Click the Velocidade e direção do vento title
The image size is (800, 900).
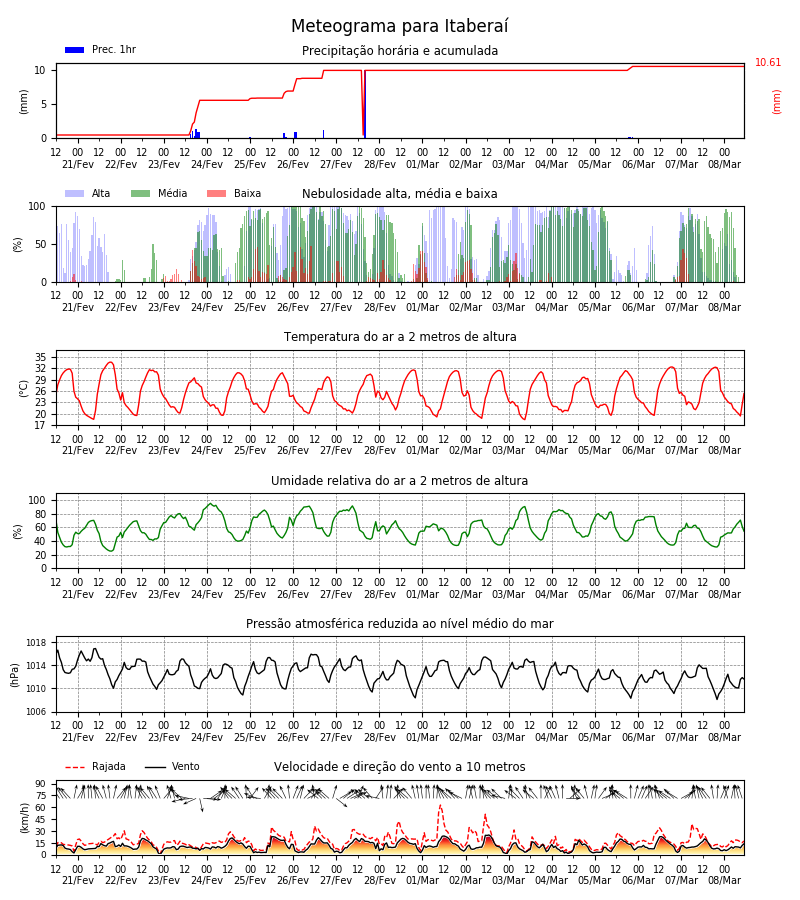[x=399, y=767]
